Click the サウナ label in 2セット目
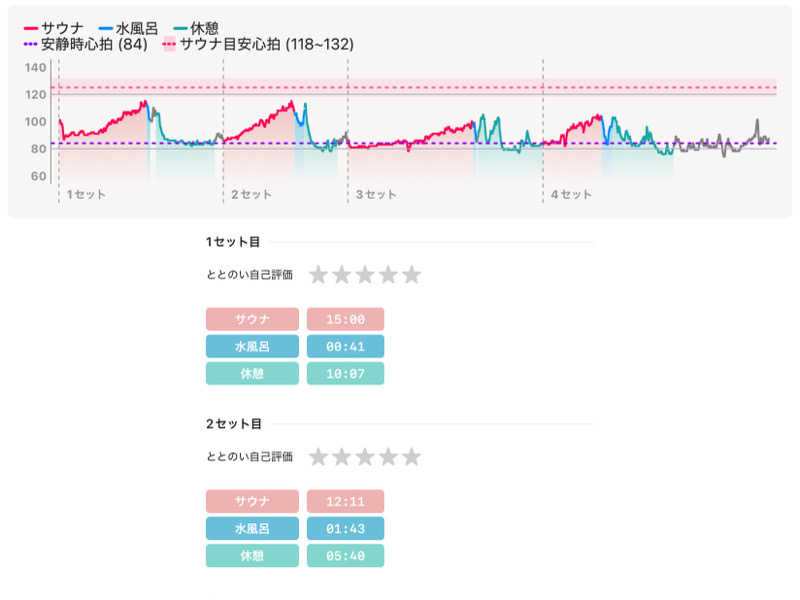The image size is (800, 600). [x=252, y=501]
